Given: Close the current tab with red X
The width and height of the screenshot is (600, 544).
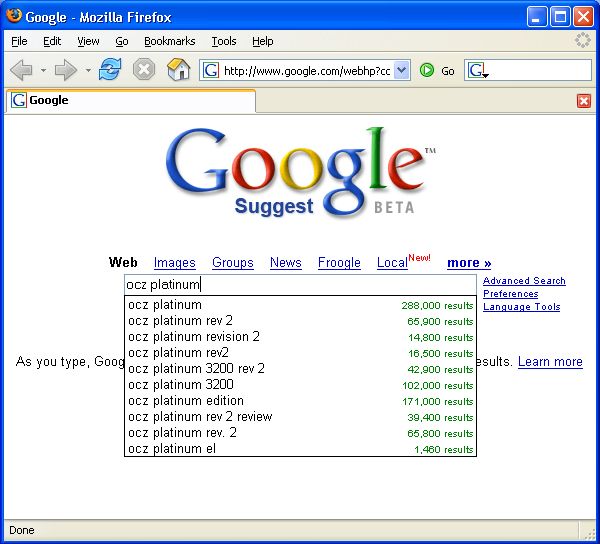Looking at the screenshot, I should coord(584,101).
